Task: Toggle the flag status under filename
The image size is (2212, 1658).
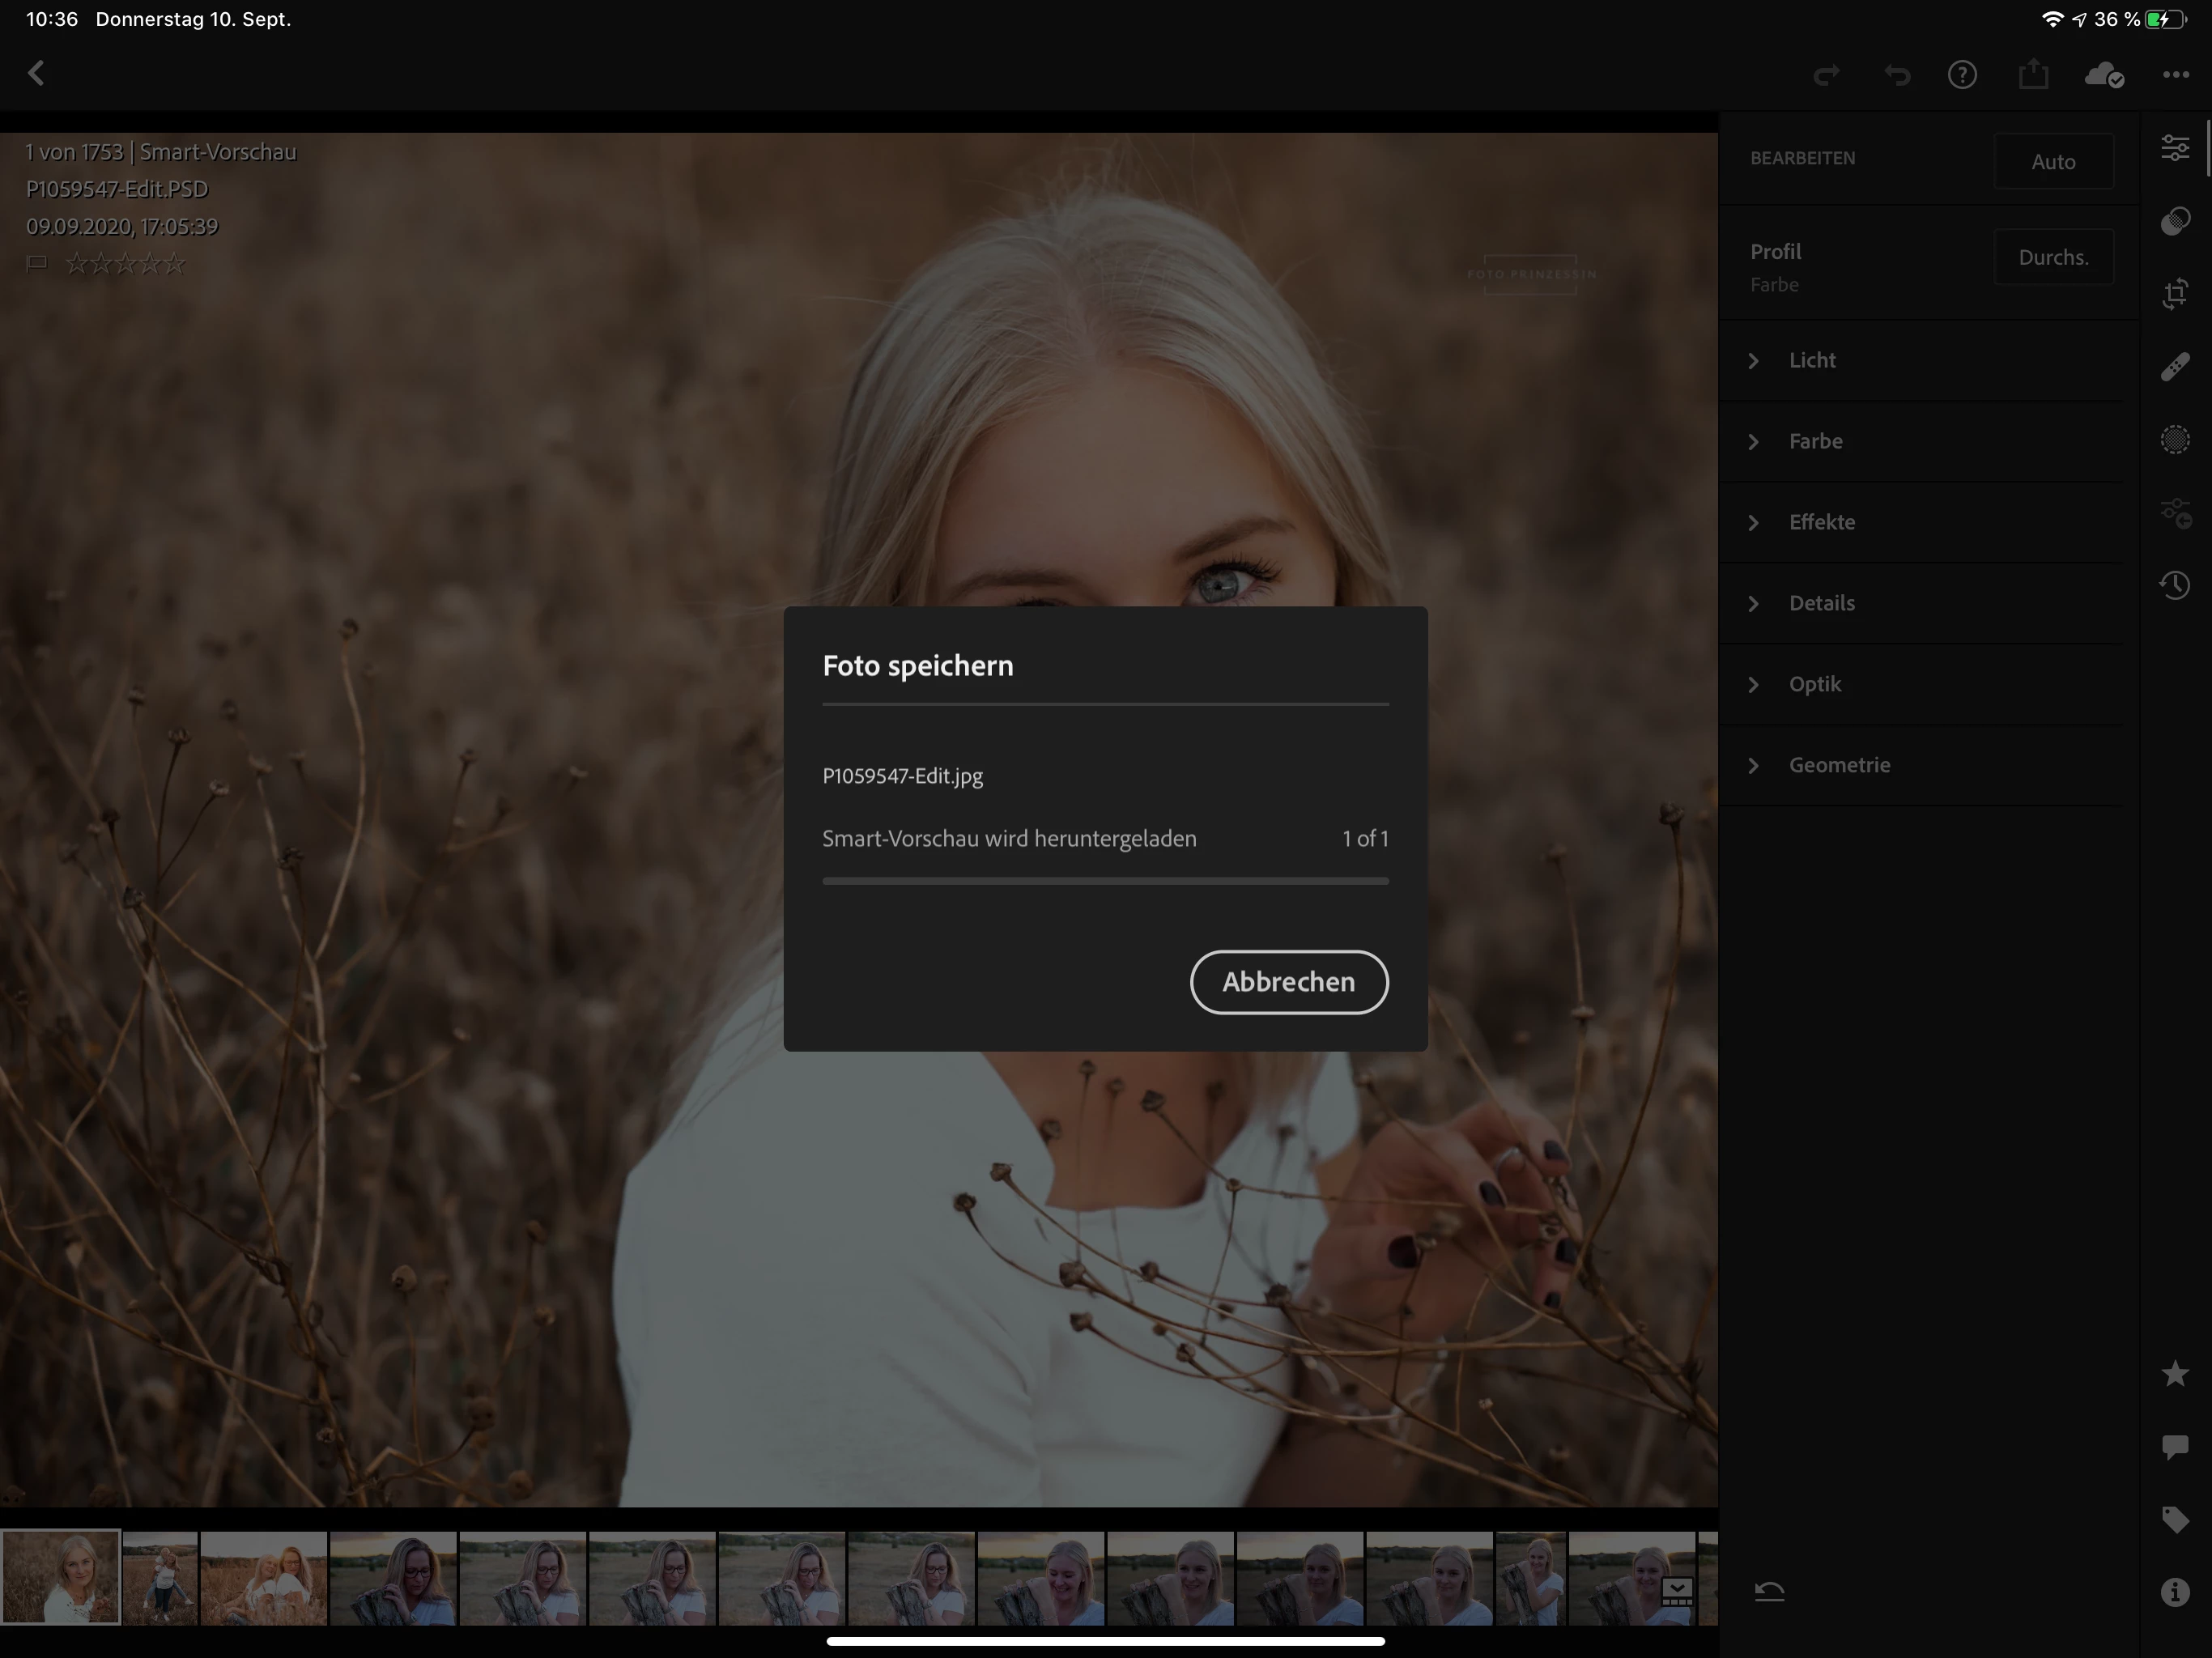Action: 37,264
